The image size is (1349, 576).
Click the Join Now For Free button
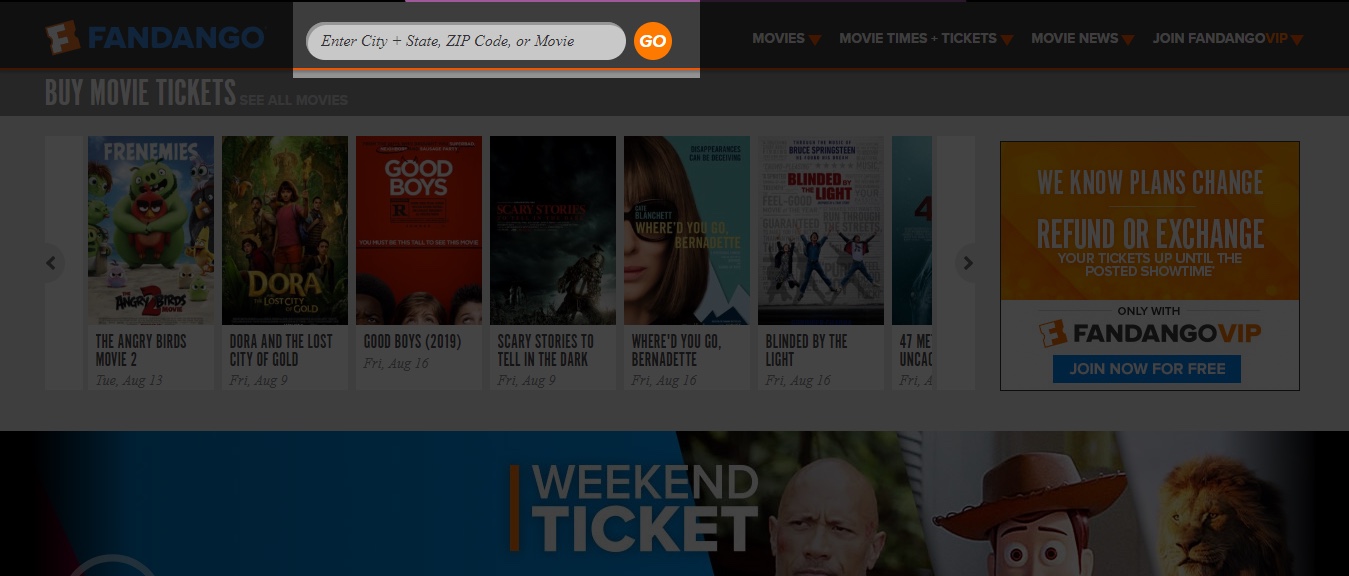pos(1147,368)
